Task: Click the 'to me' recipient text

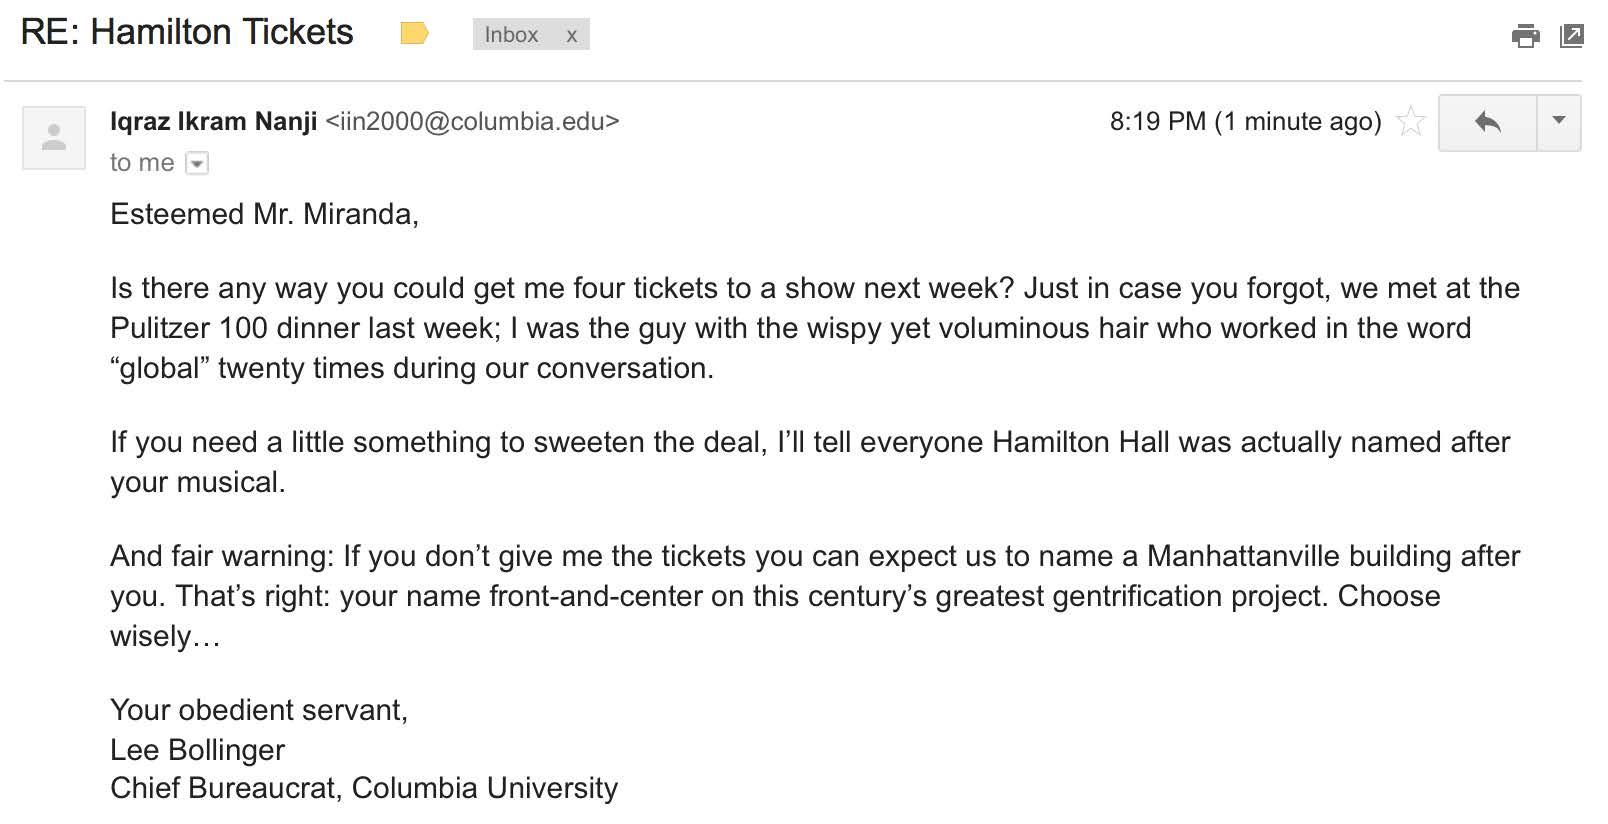Action: point(142,163)
